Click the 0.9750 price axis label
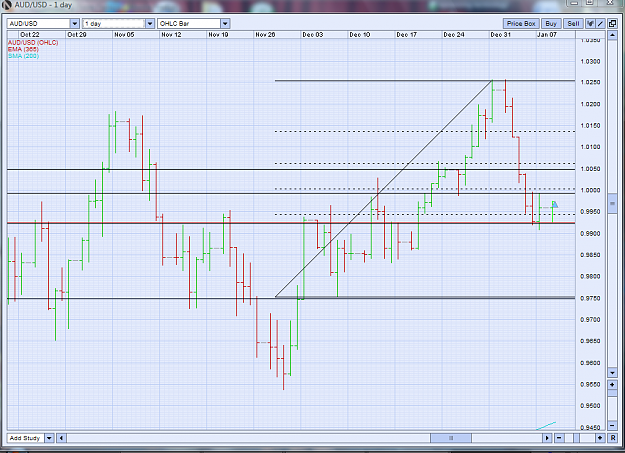Image resolution: width=625 pixels, height=453 pixels. click(x=590, y=298)
